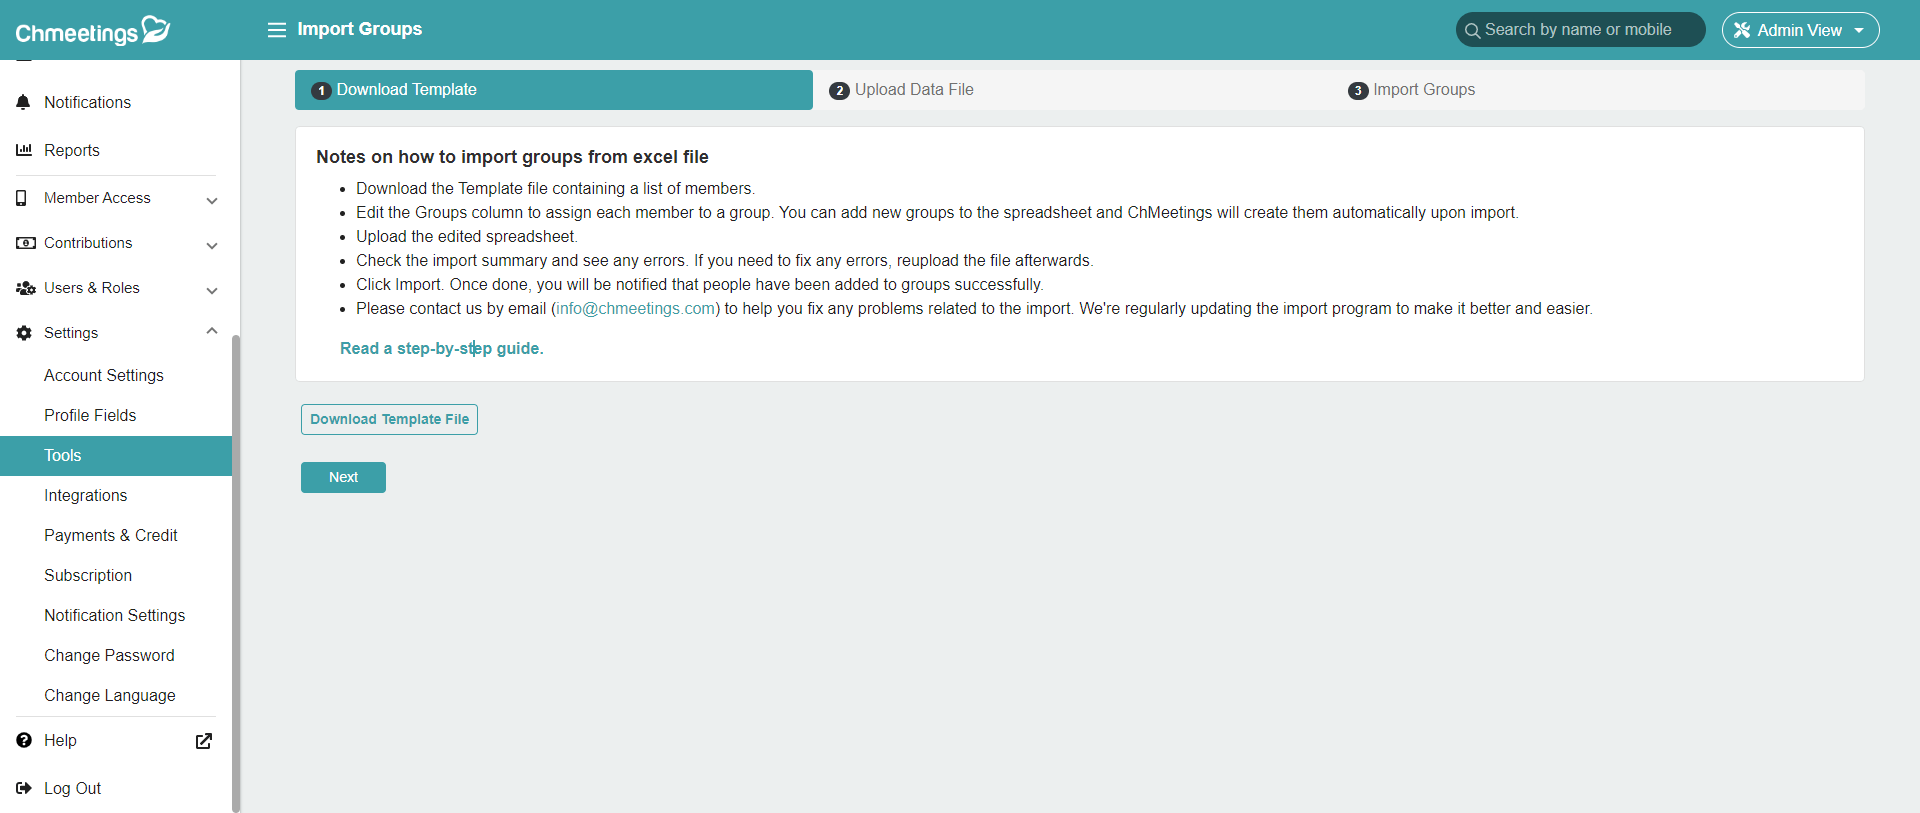Screen dimensions: 1920x813
Task: Click the Help question mark icon
Action: click(x=24, y=740)
